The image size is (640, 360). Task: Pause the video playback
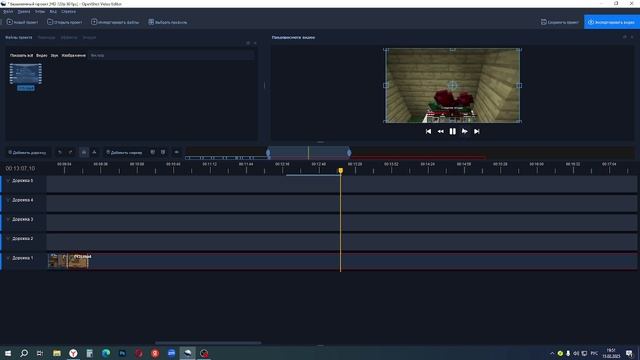(x=452, y=131)
